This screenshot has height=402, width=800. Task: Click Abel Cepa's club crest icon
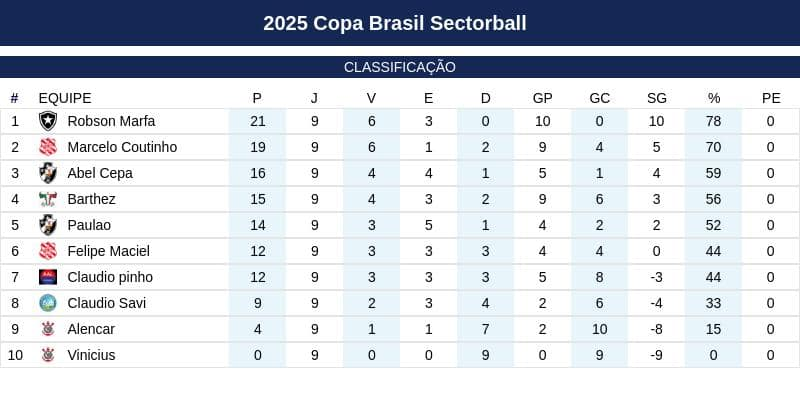tap(48, 173)
